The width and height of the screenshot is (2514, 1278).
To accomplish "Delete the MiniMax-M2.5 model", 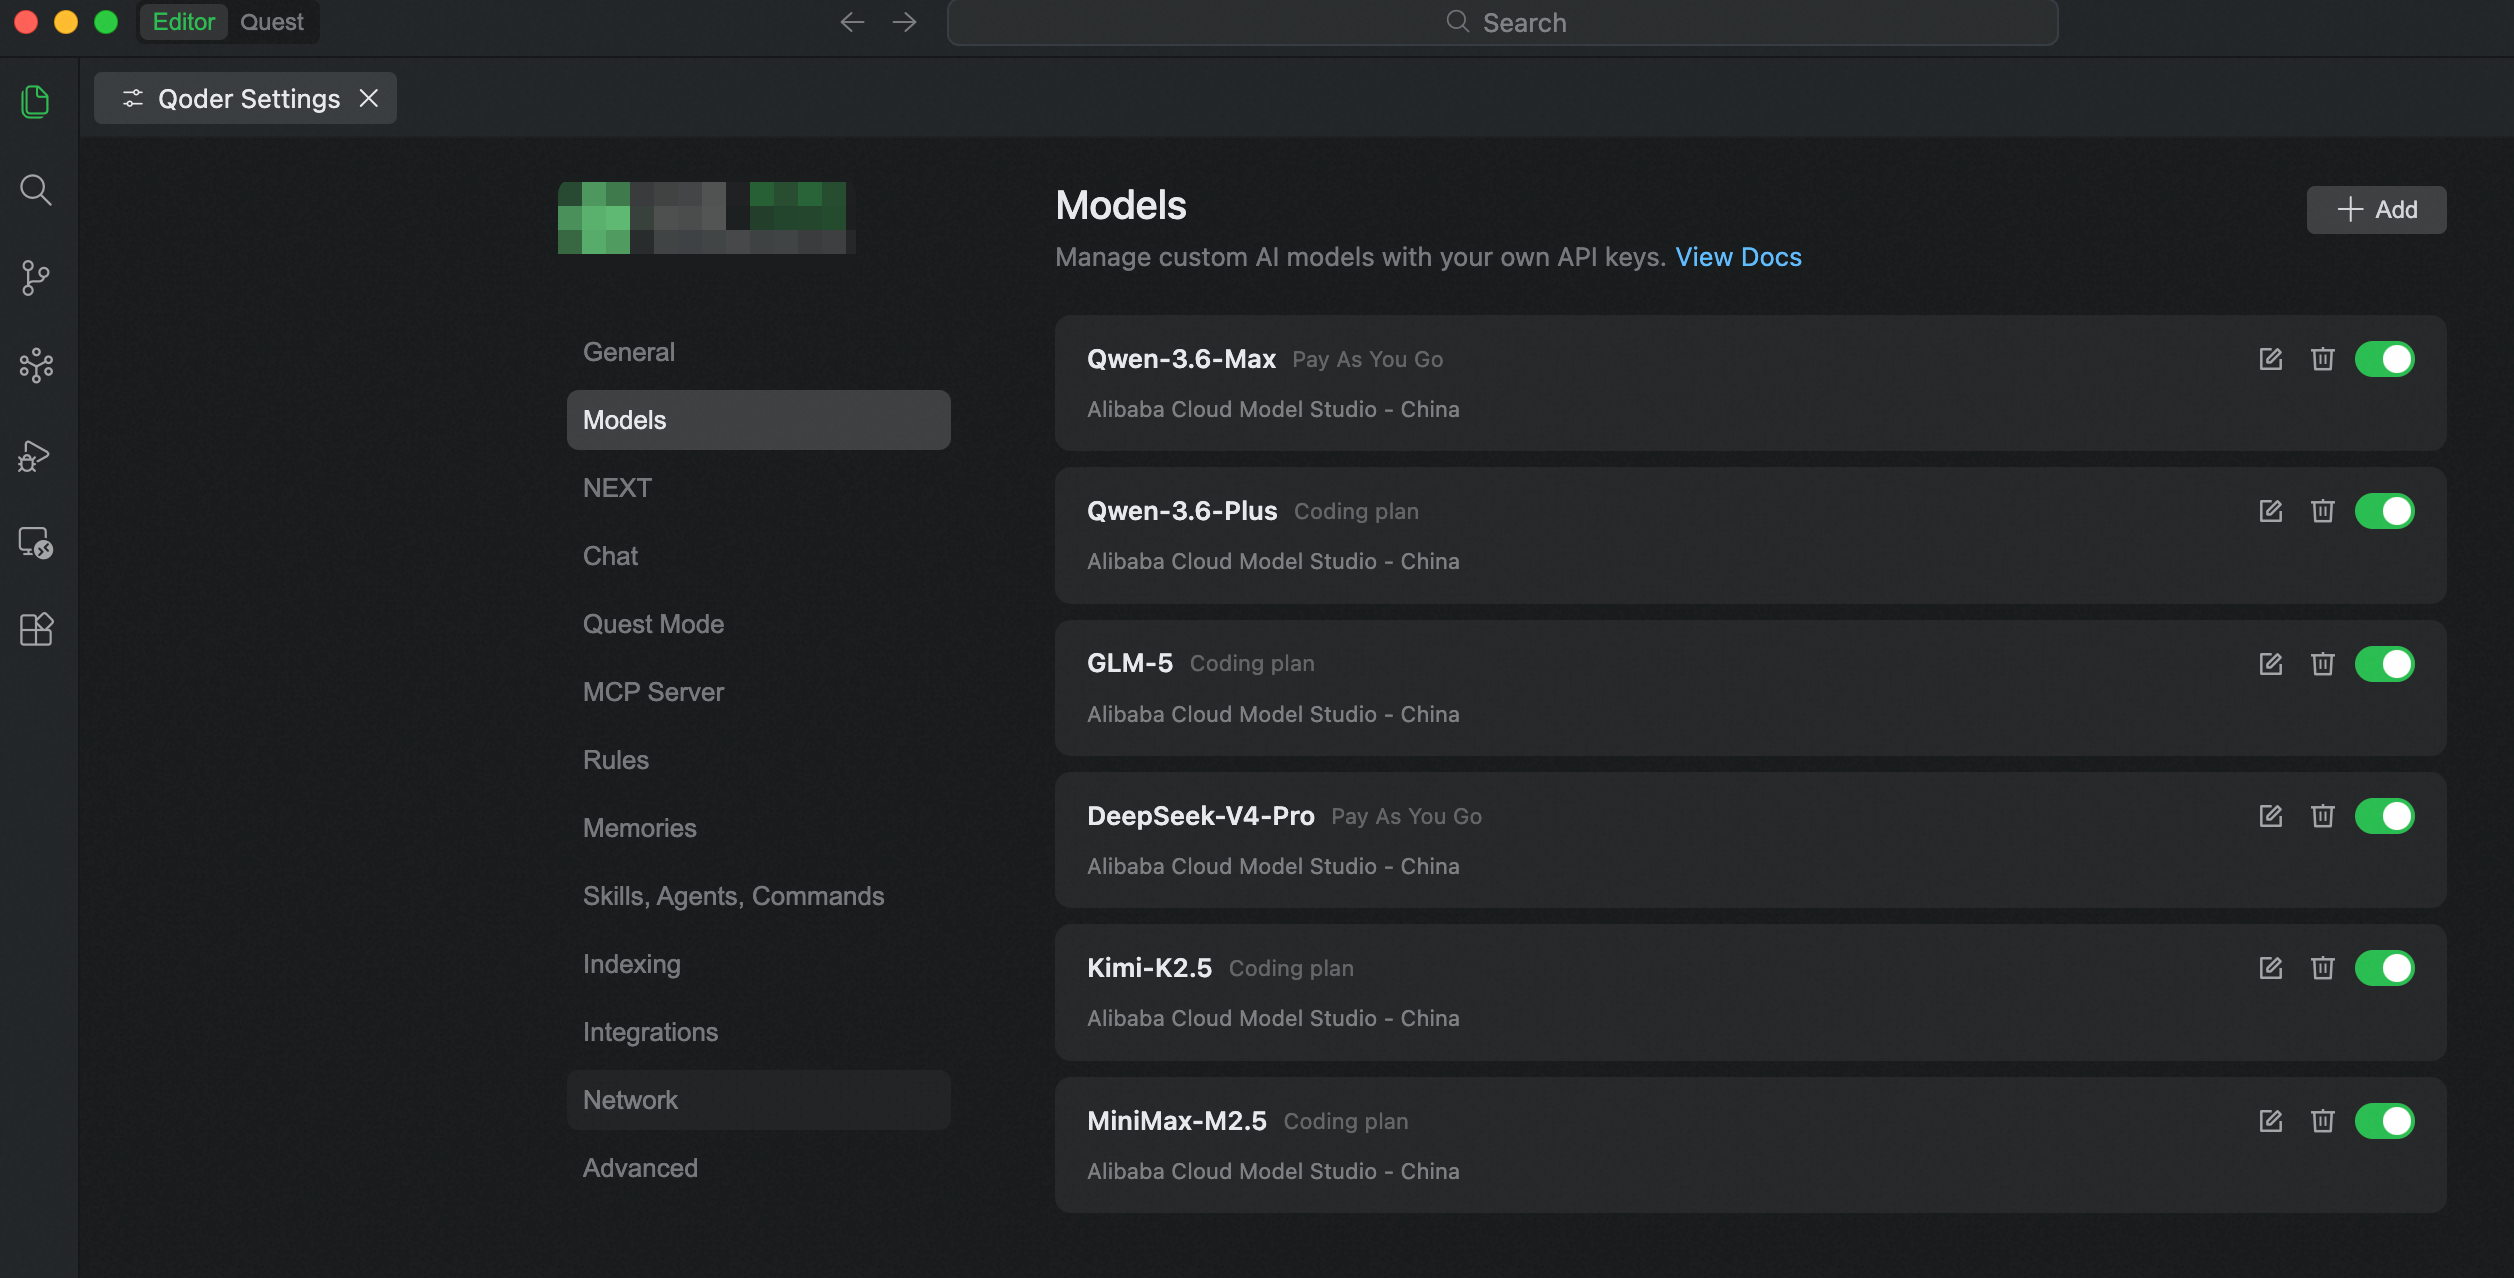I will click(2322, 1121).
